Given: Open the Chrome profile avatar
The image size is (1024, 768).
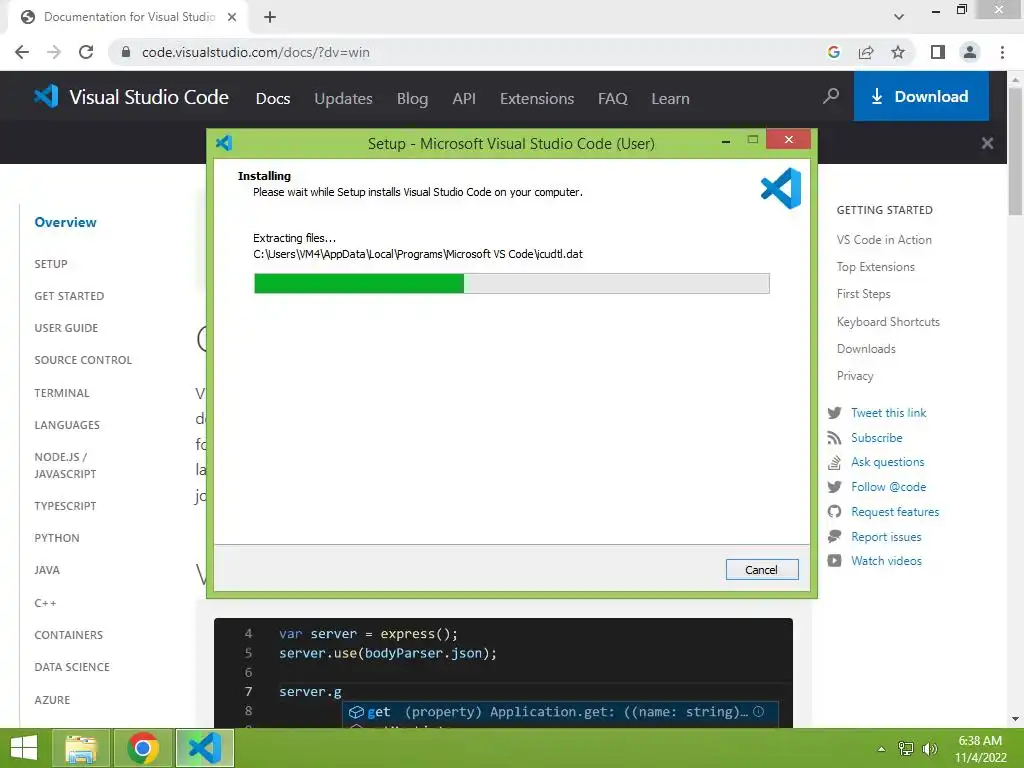Looking at the screenshot, I should click(970, 52).
